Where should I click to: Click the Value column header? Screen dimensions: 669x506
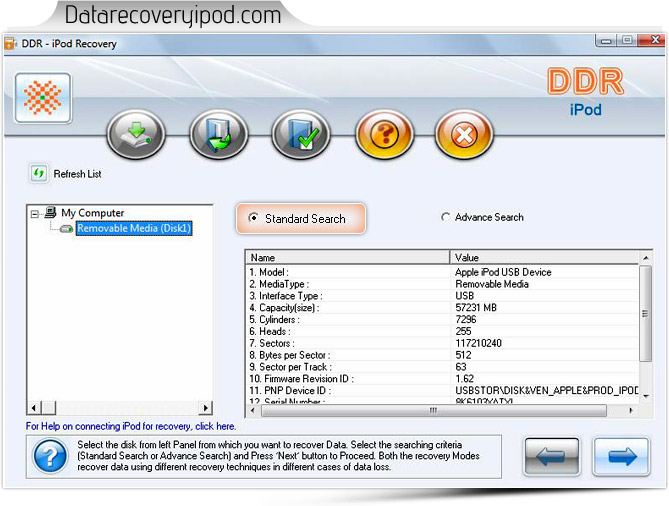click(545, 258)
